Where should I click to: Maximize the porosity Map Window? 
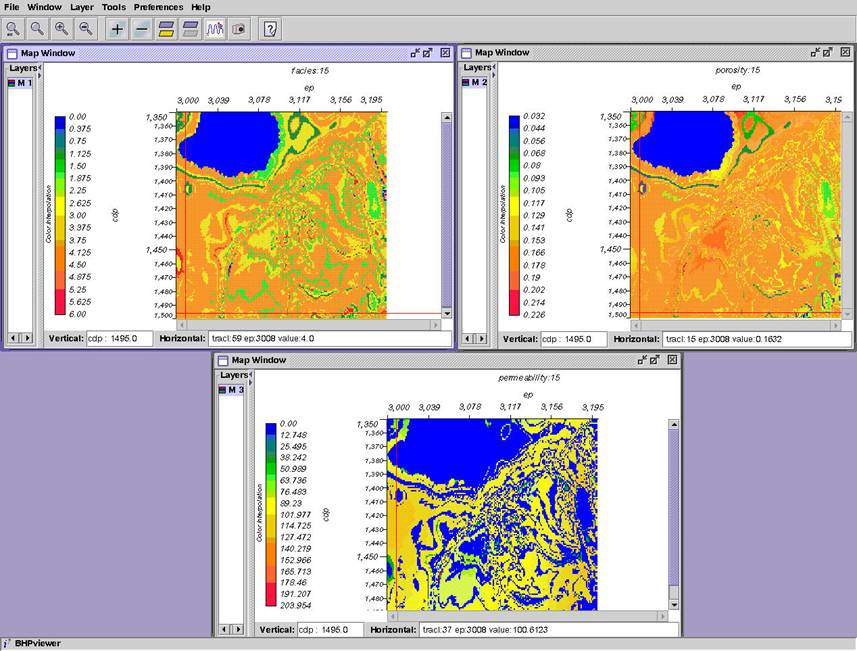tap(827, 52)
